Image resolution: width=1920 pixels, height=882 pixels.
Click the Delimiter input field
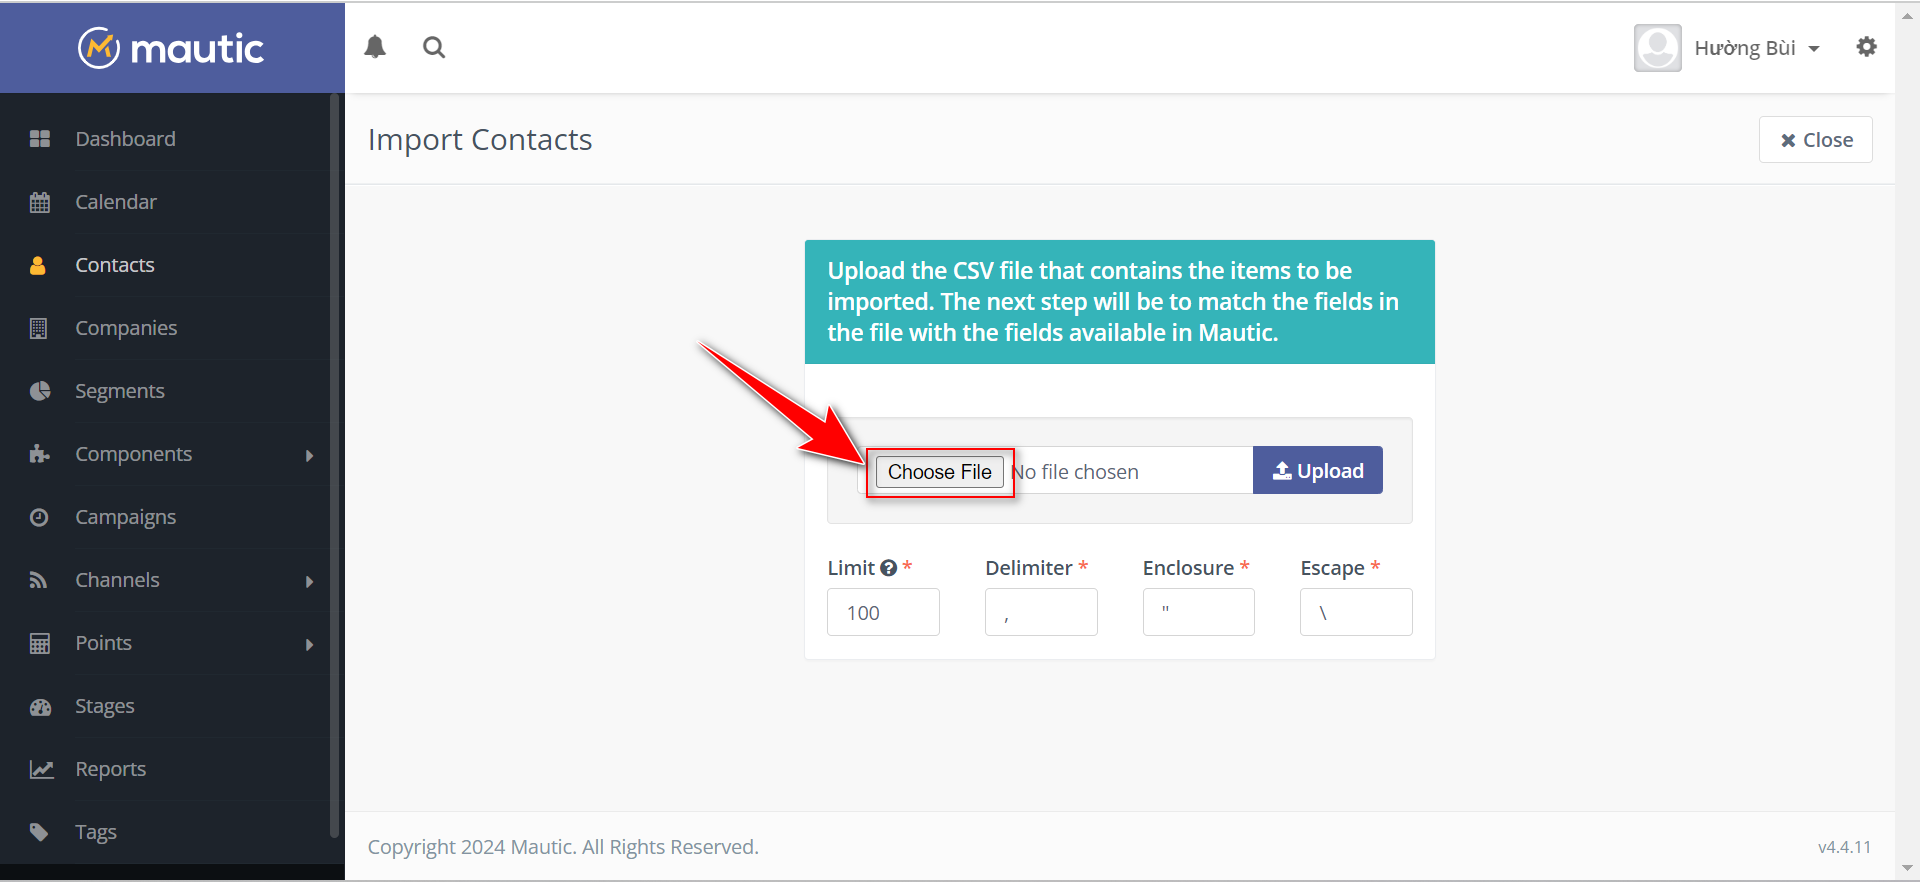click(x=1040, y=612)
